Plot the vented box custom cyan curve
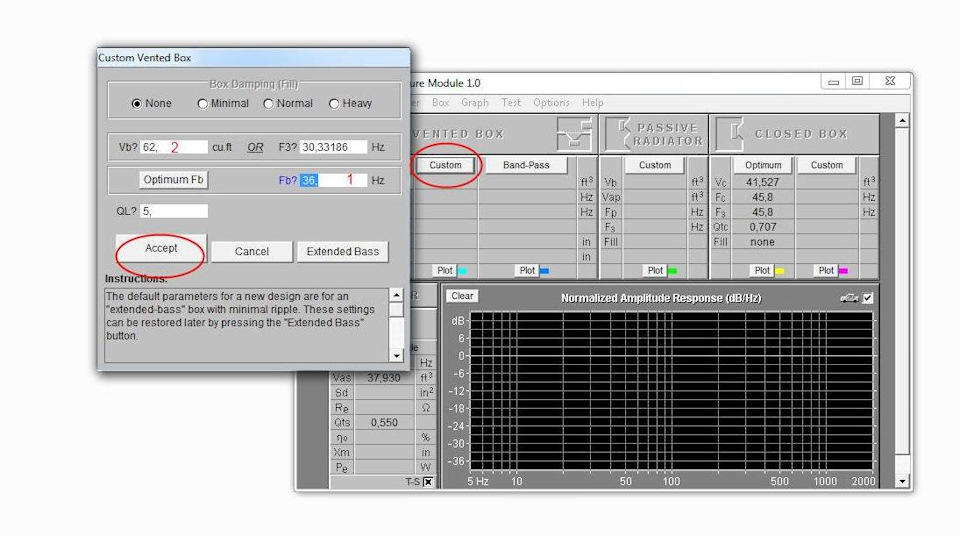This screenshot has height=536, width=960. pos(444,270)
